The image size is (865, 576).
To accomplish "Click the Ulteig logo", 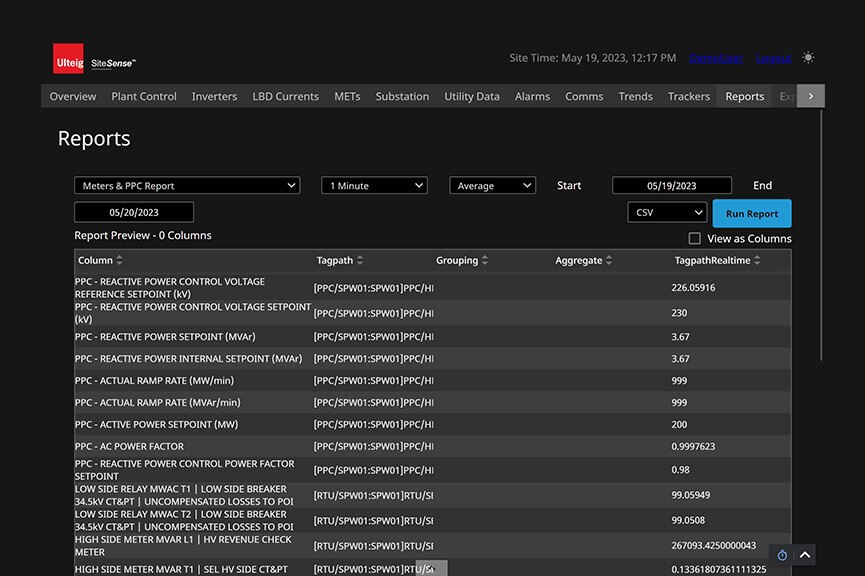I will [x=69, y=59].
